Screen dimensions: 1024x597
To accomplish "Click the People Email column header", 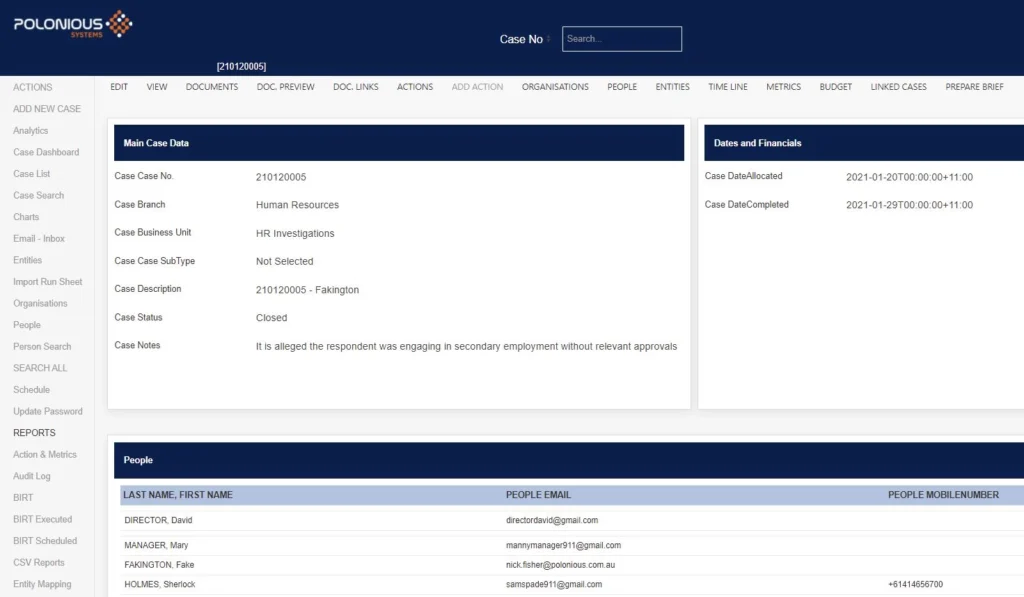I will [x=538, y=494].
